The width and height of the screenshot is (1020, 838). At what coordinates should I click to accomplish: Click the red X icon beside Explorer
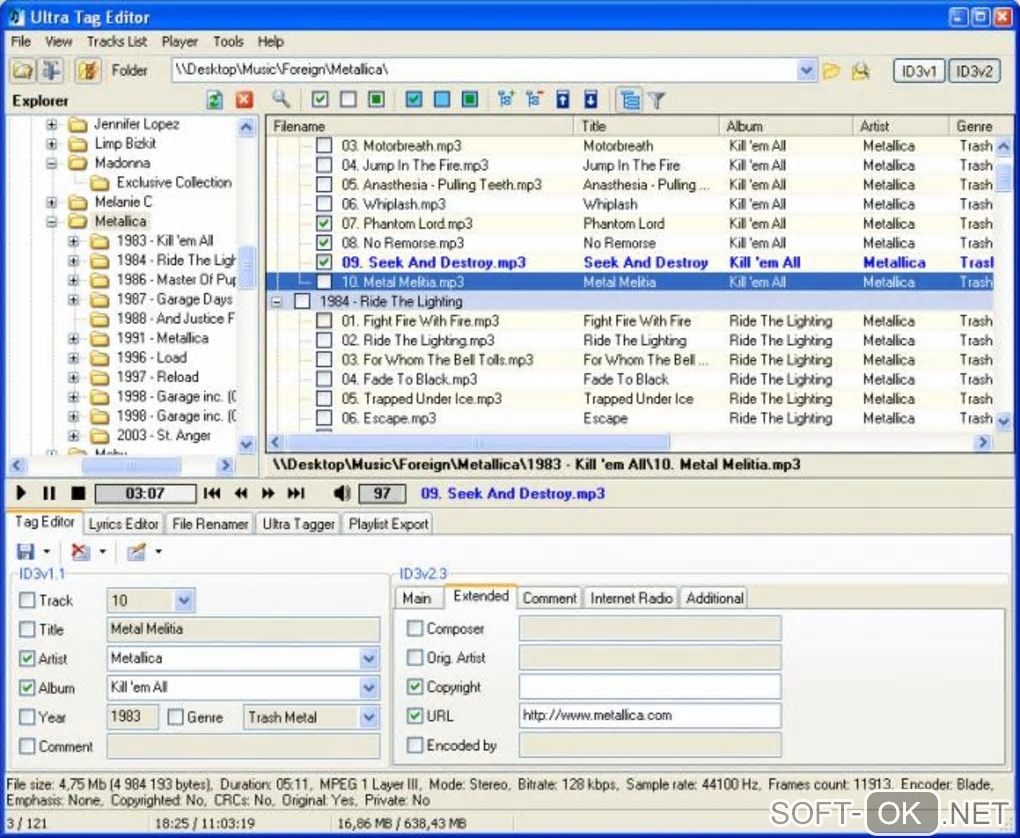244,100
